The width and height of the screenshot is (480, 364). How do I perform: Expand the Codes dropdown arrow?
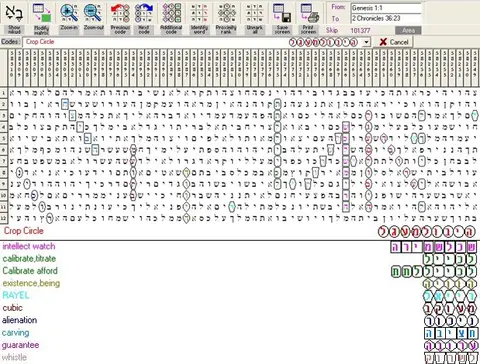click(367, 42)
